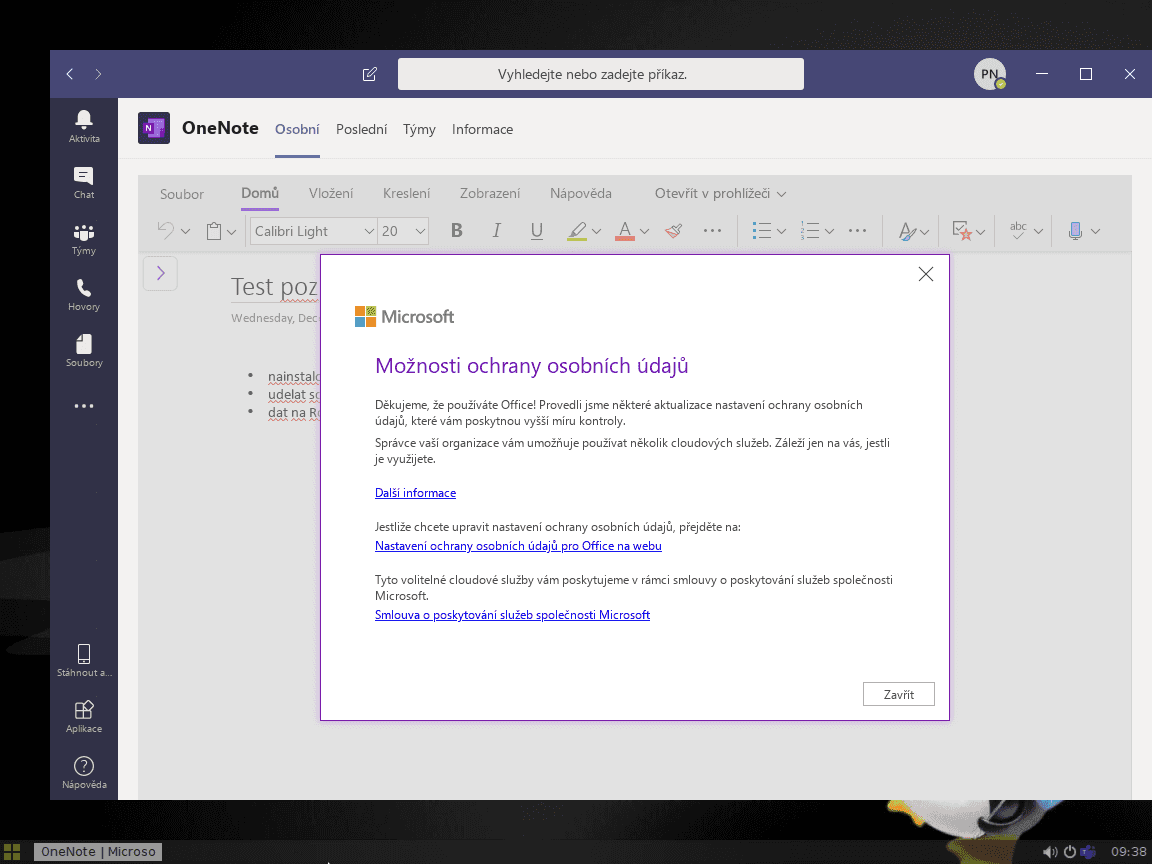This screenshot has width=1152, height=864.
Task: Toggle italic formatting
Action: [x=496, y=230]
